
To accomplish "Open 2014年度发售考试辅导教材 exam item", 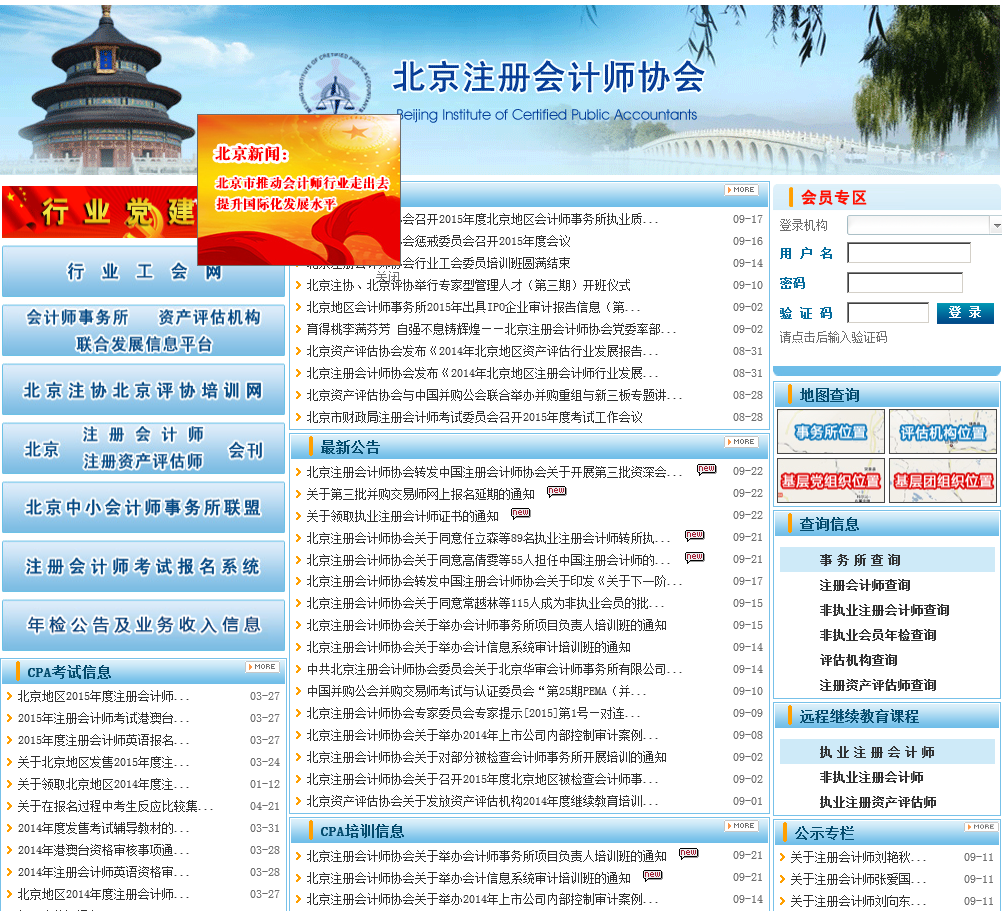I will click(x=103, y=828).
